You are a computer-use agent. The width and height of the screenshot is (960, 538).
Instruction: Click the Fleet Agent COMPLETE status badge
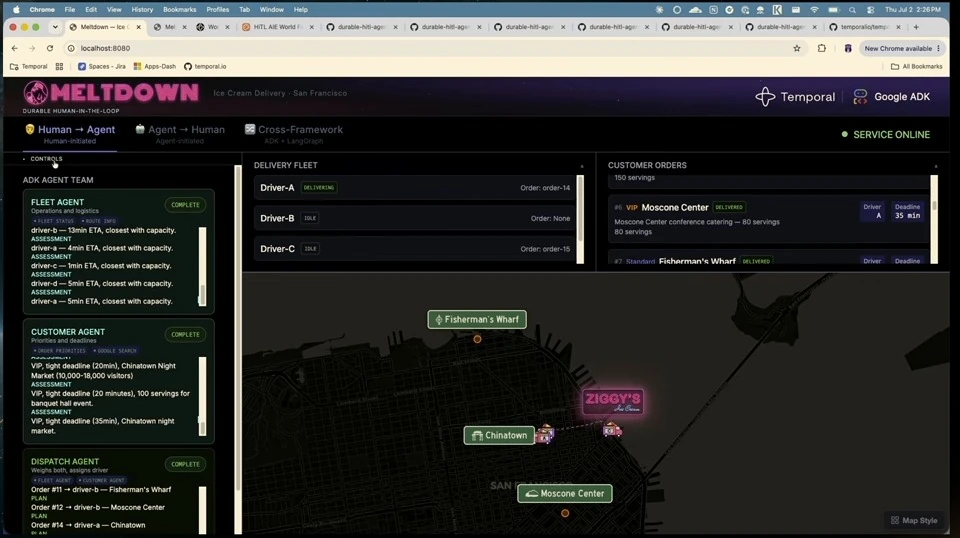pos(186,205)
